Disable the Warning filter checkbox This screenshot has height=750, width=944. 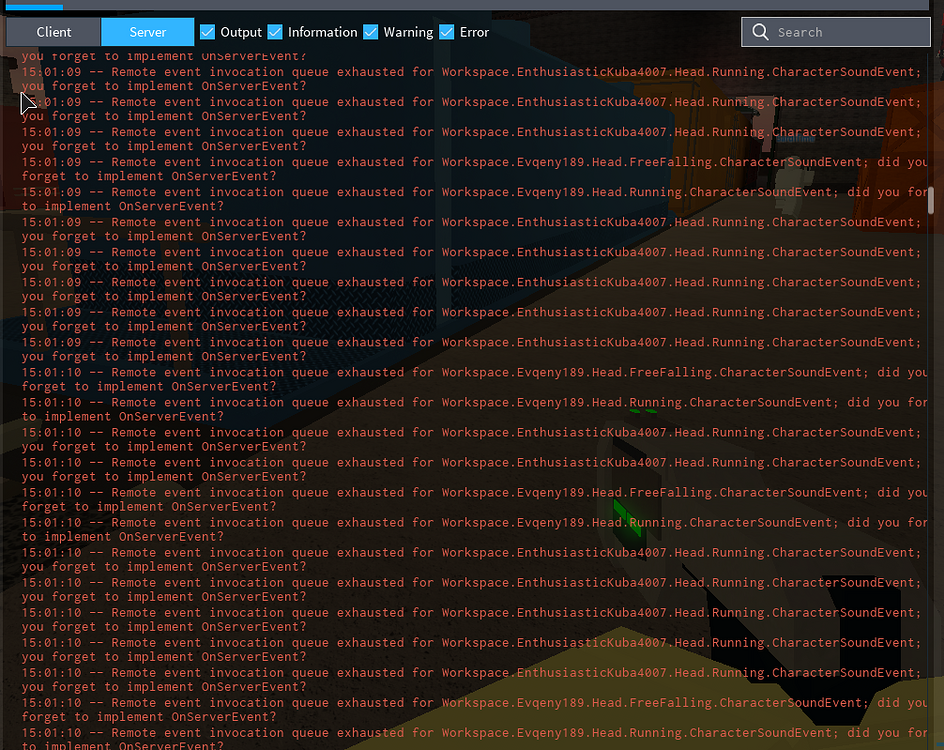coord(371,32)
